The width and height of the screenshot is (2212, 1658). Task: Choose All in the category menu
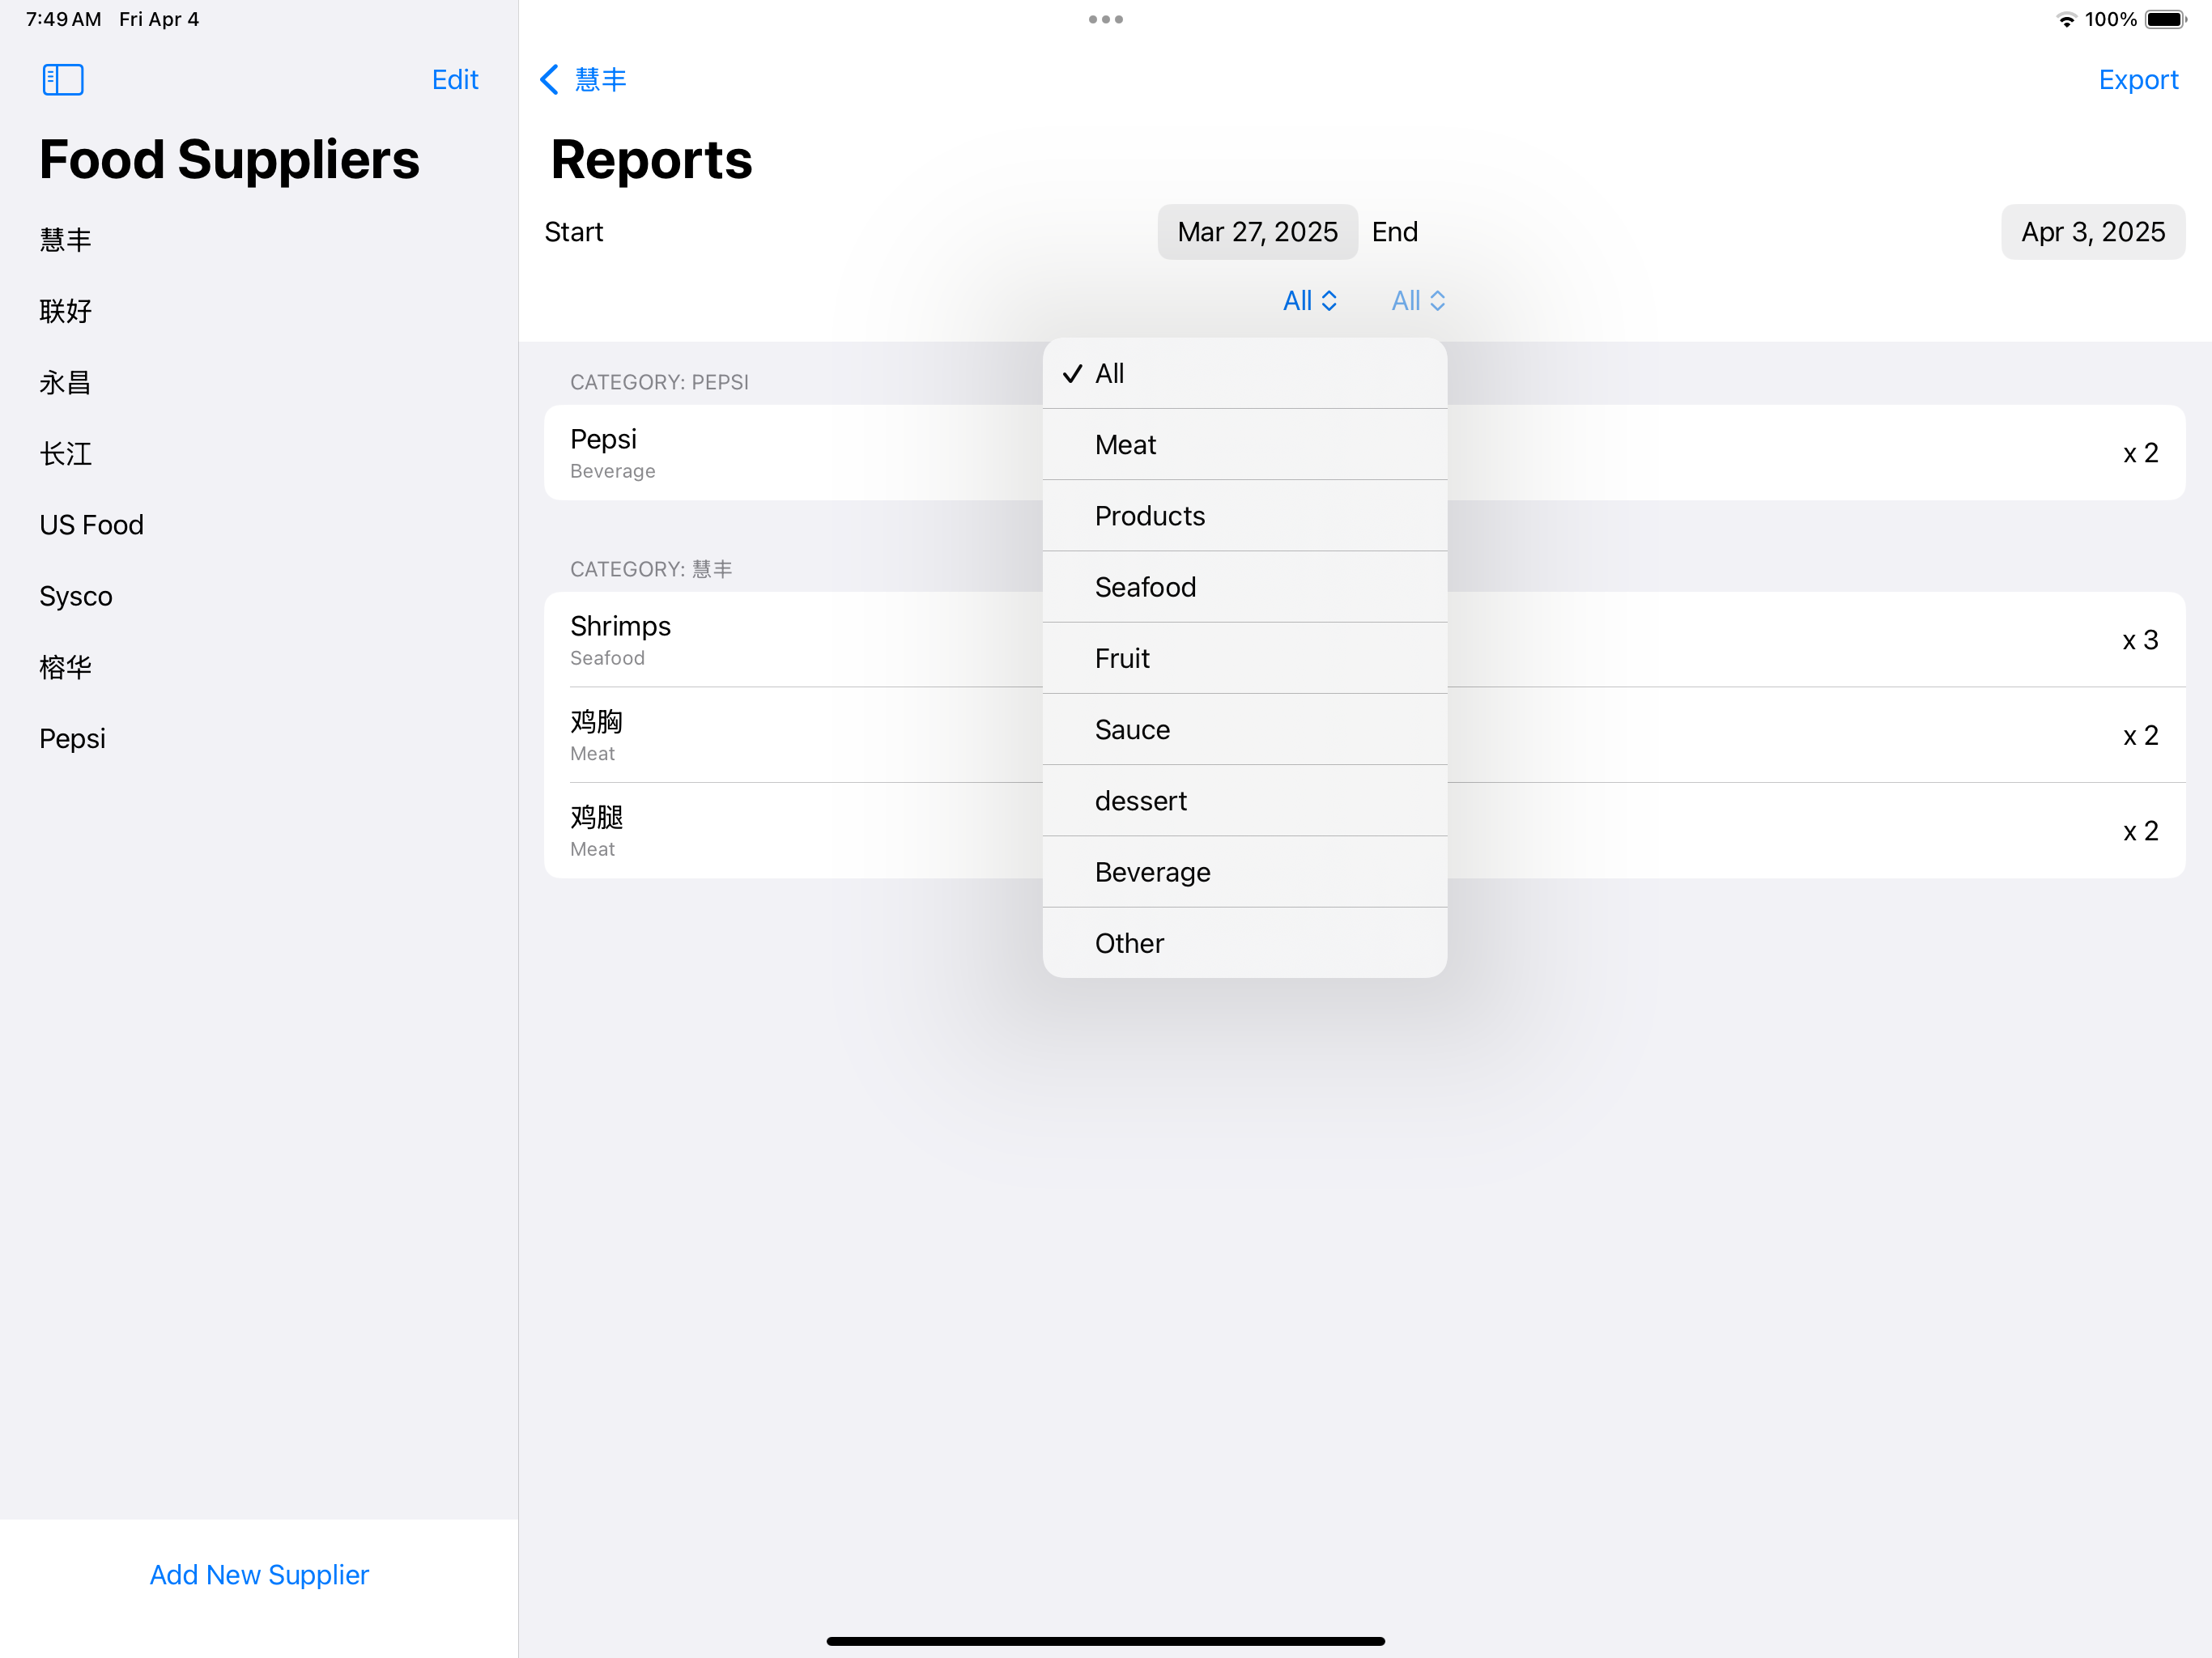tap(1245, 373)
